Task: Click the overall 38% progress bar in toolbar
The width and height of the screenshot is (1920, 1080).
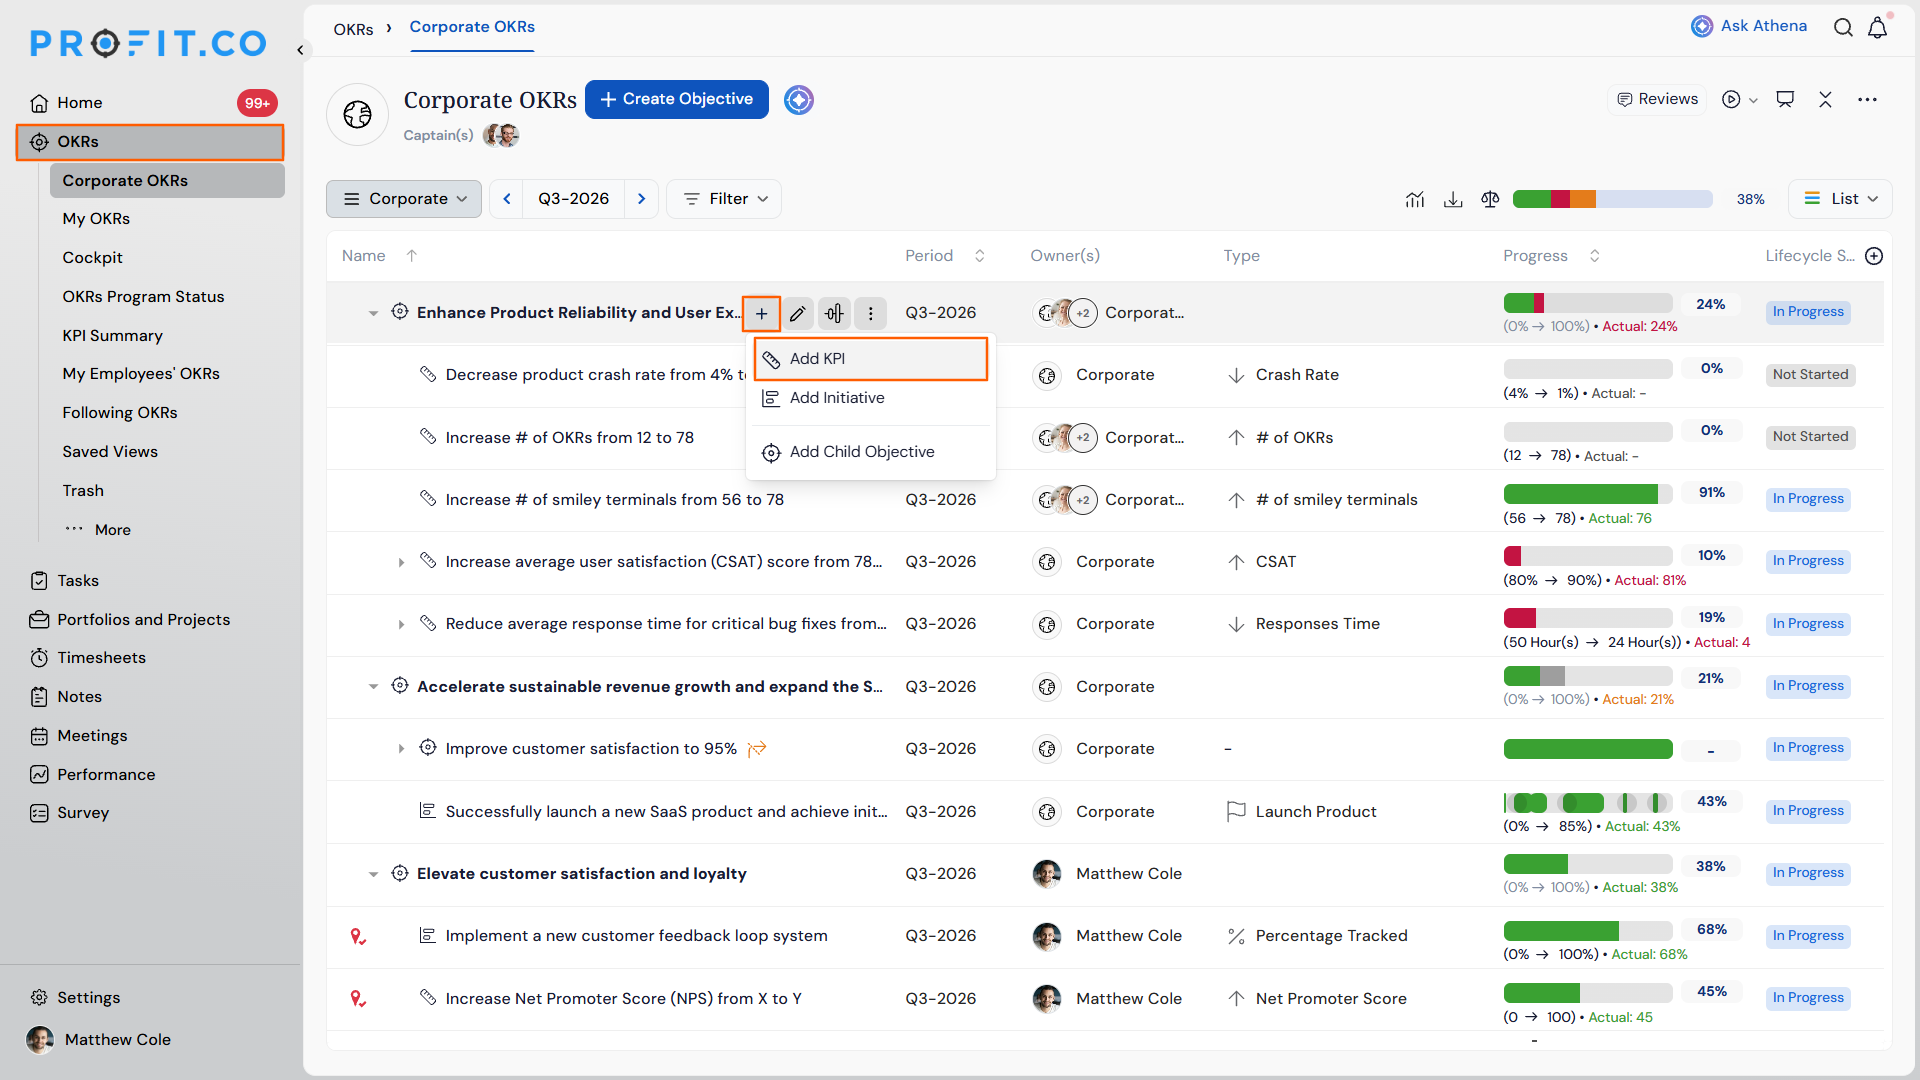Action: (x=1612, y=199)
